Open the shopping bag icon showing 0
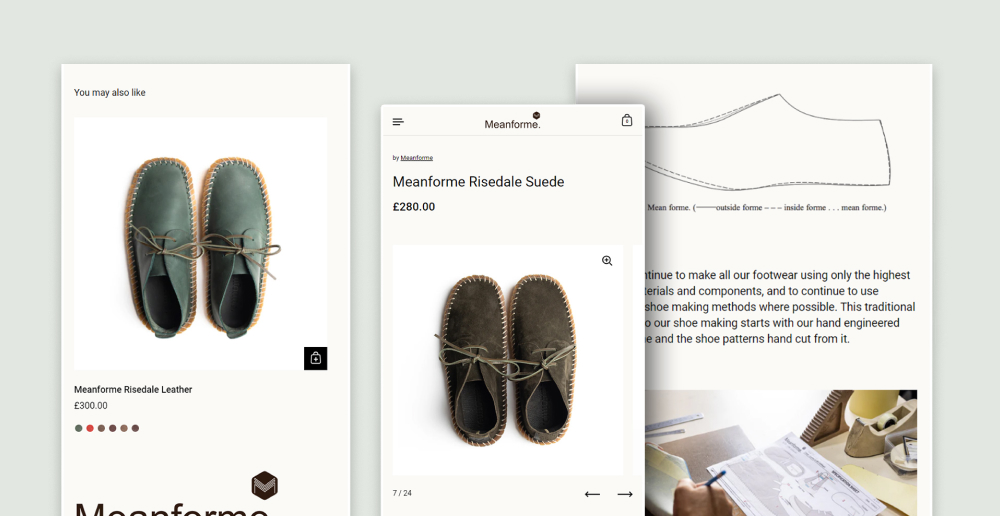Screen dimensions: 1000x516 [x=627, y=120]
